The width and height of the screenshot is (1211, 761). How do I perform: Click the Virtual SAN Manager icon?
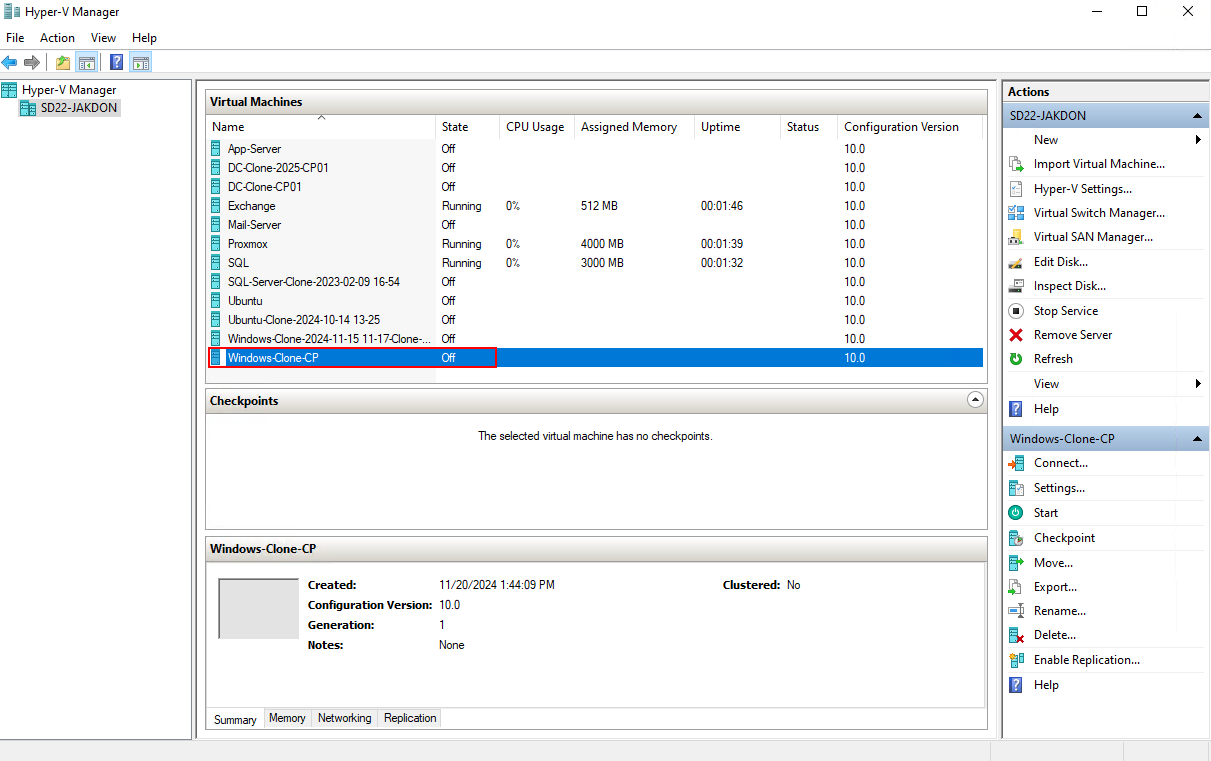(1016, 237)
